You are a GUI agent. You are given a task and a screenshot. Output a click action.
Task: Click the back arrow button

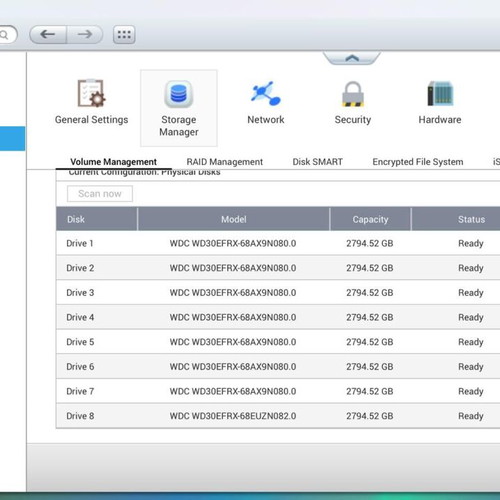tap(48, 34)
